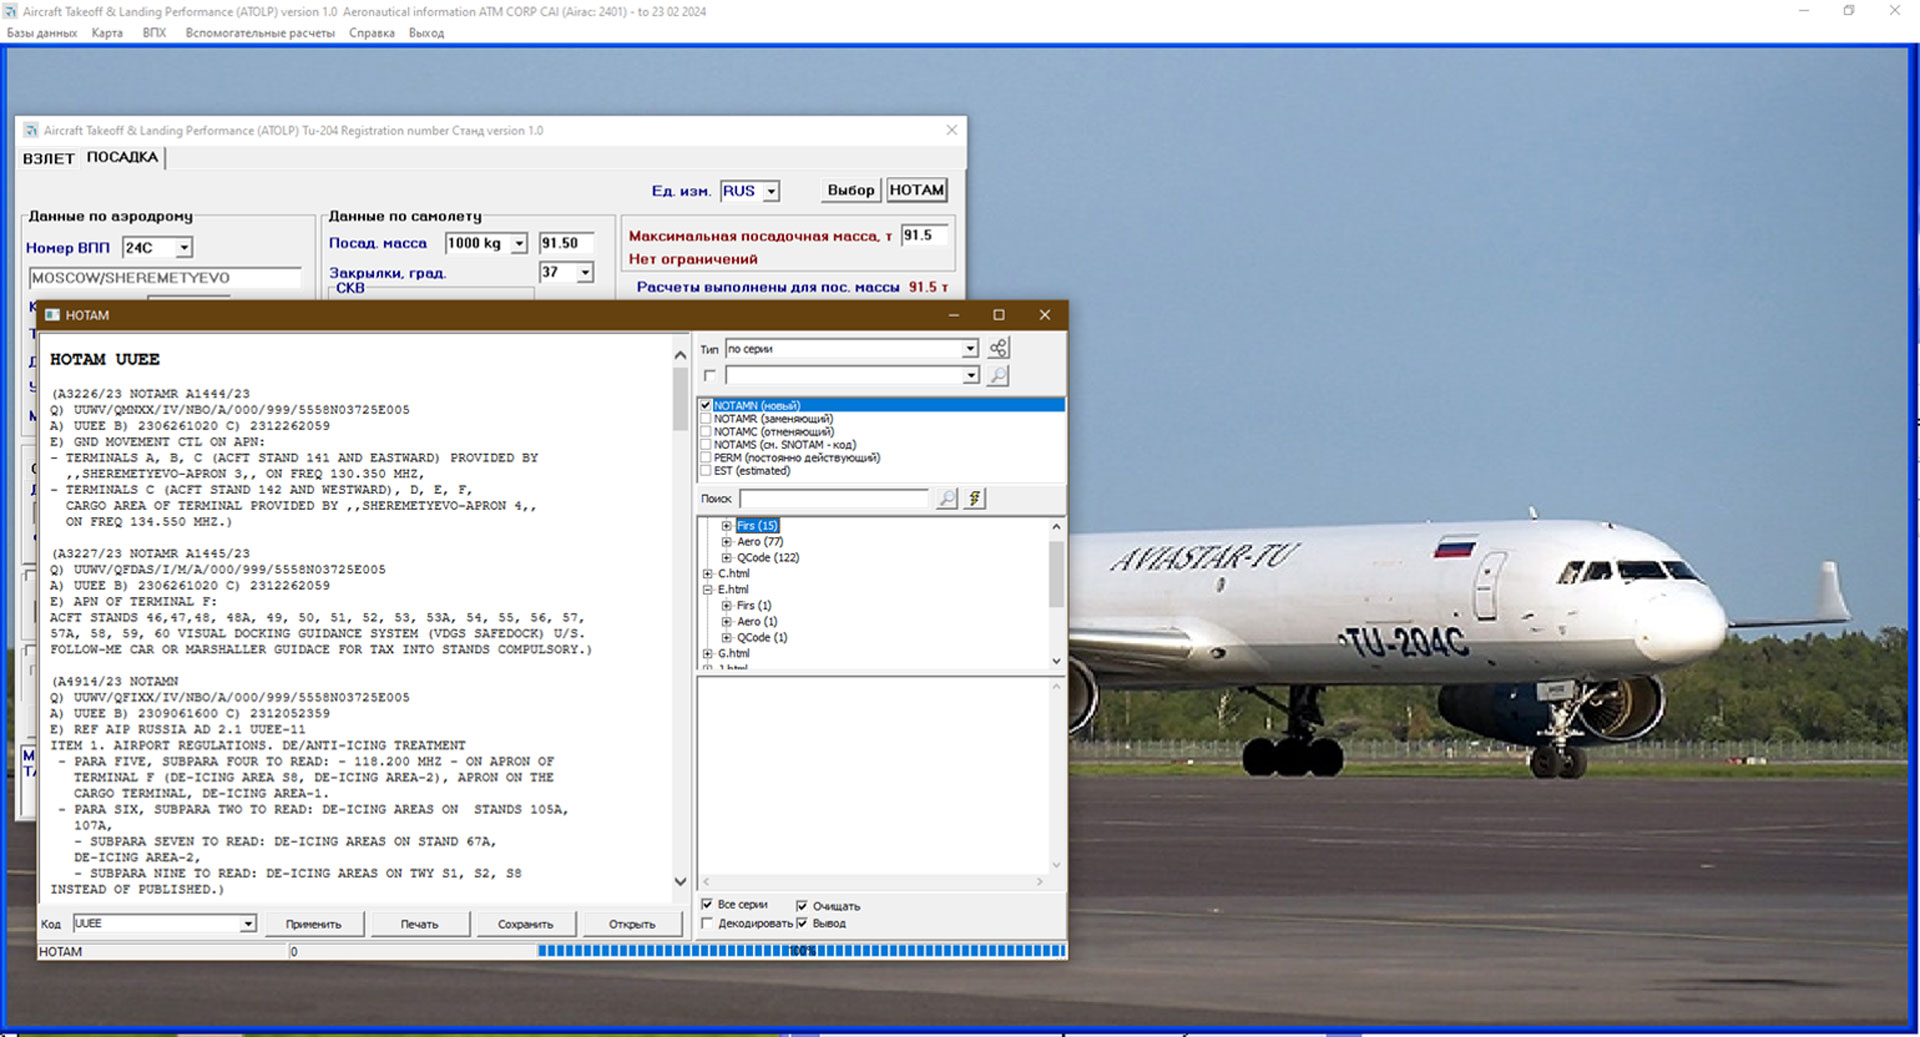Screen dimensions: 1920x1037
Task: Click the share/series icon next to Тип dropdown
Action: [x=998, y=348]
